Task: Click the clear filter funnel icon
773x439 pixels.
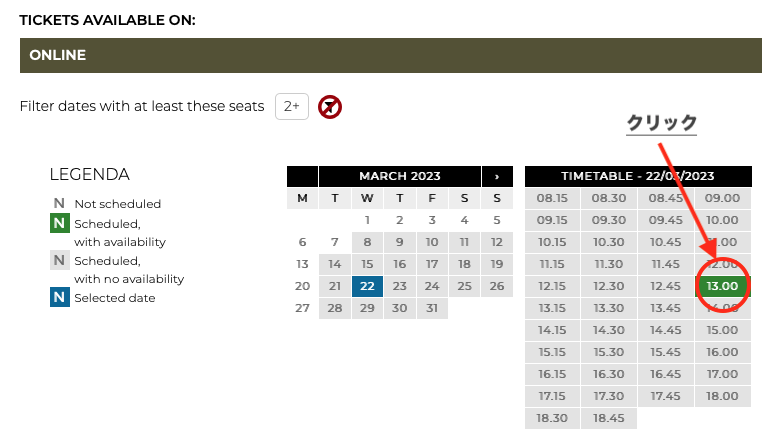Action: (x=330, y=106)
